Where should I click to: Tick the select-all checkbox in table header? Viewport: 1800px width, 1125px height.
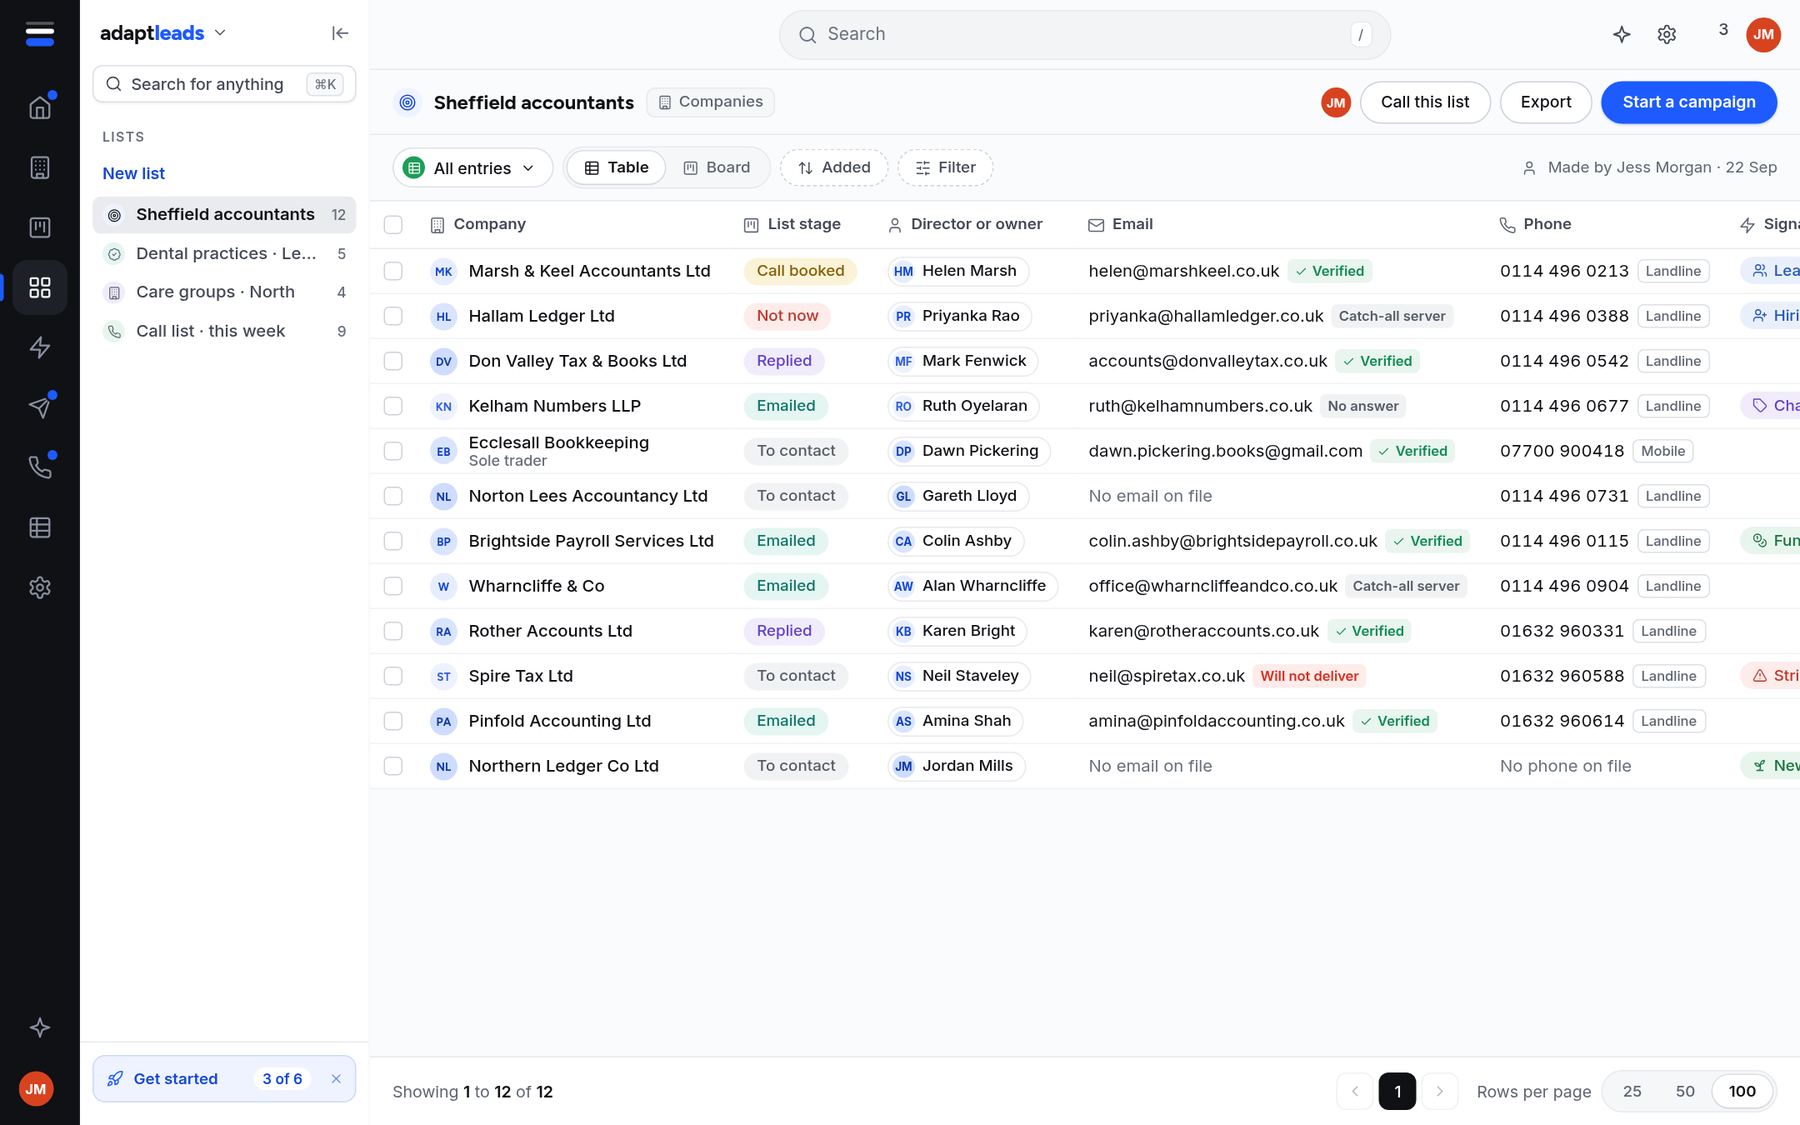click(393, 225)
